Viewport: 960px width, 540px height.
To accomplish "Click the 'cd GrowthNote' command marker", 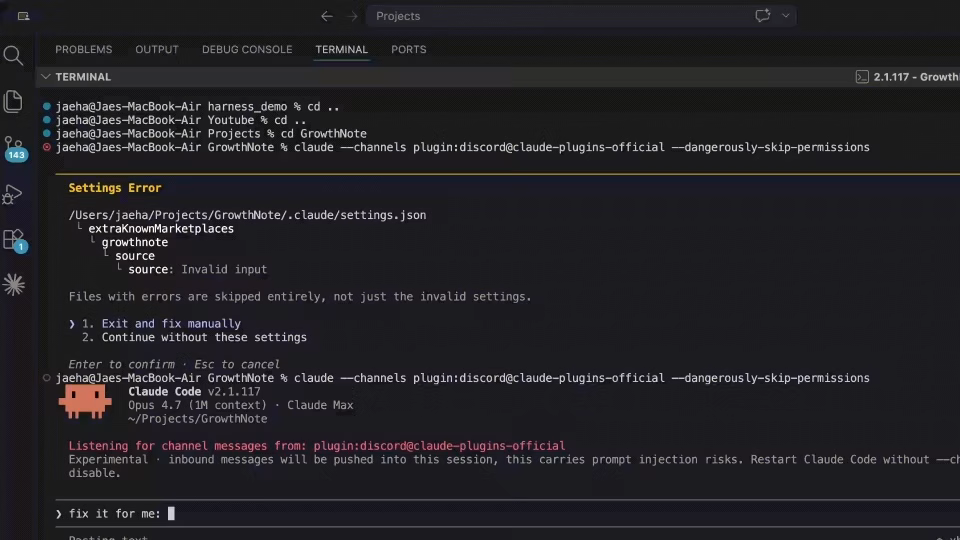I will point(47,133).
